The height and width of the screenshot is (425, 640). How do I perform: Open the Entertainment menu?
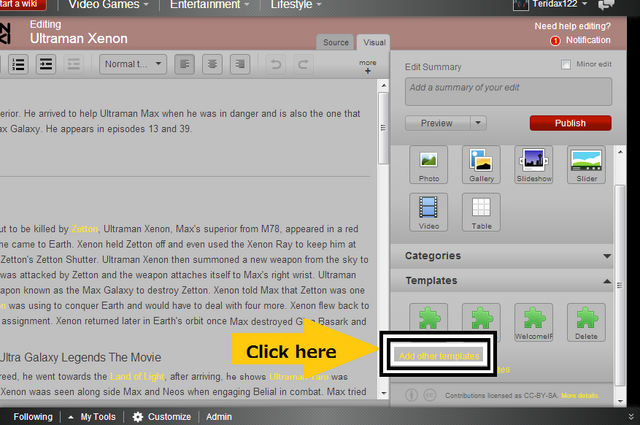209,5
